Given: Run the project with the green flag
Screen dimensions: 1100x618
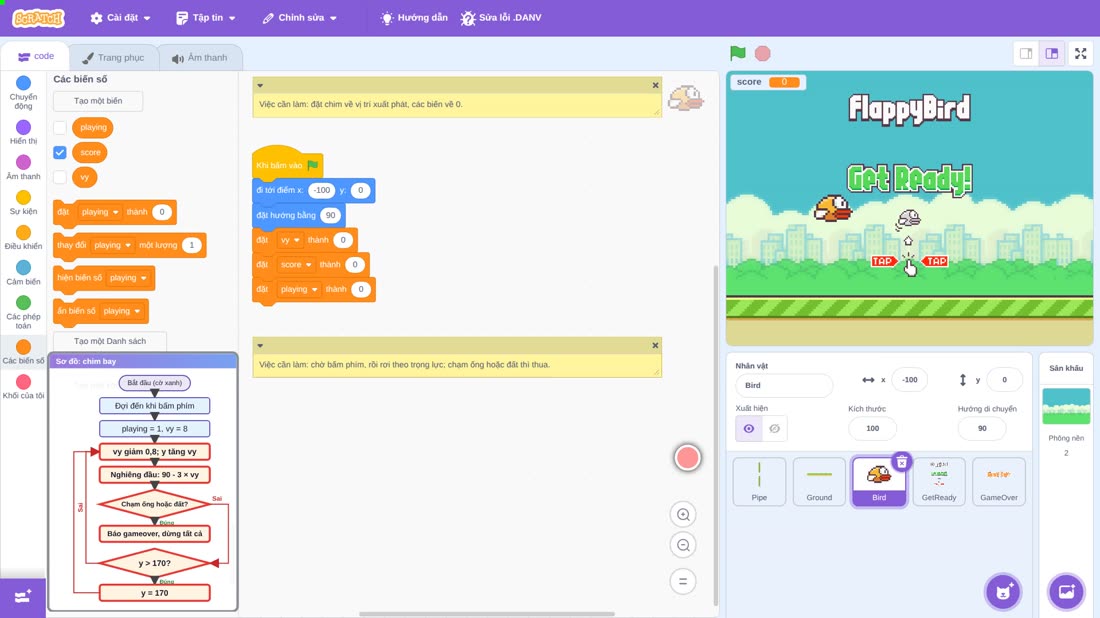Looking at the screenshot, I should pyautogui.click(x=737, y=53).
